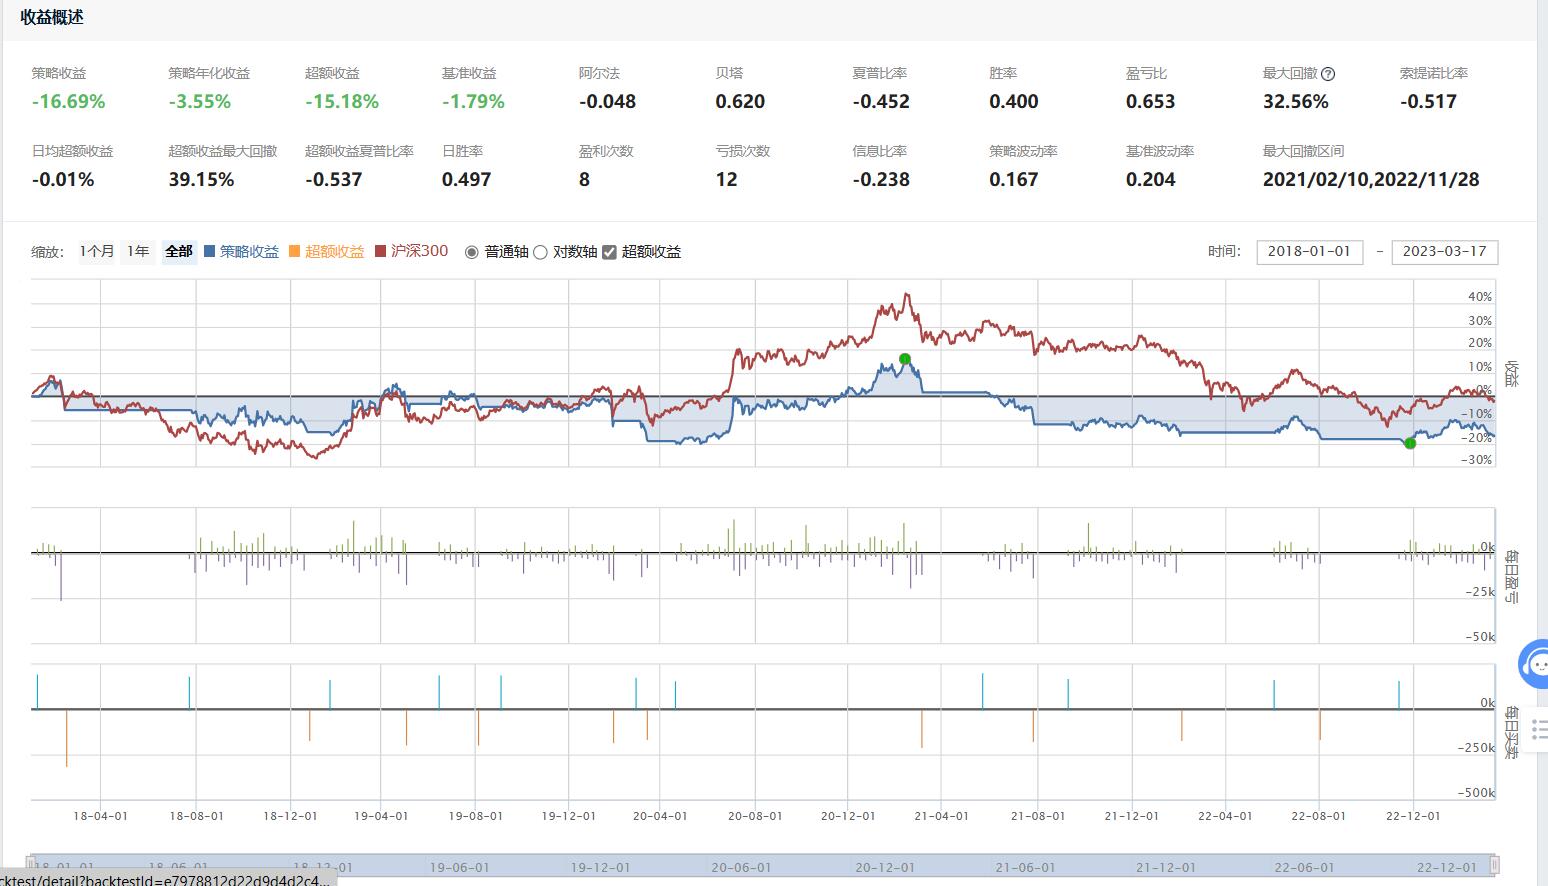
Task: Open the customer service chat robot icon
Action: [1535, 664]
